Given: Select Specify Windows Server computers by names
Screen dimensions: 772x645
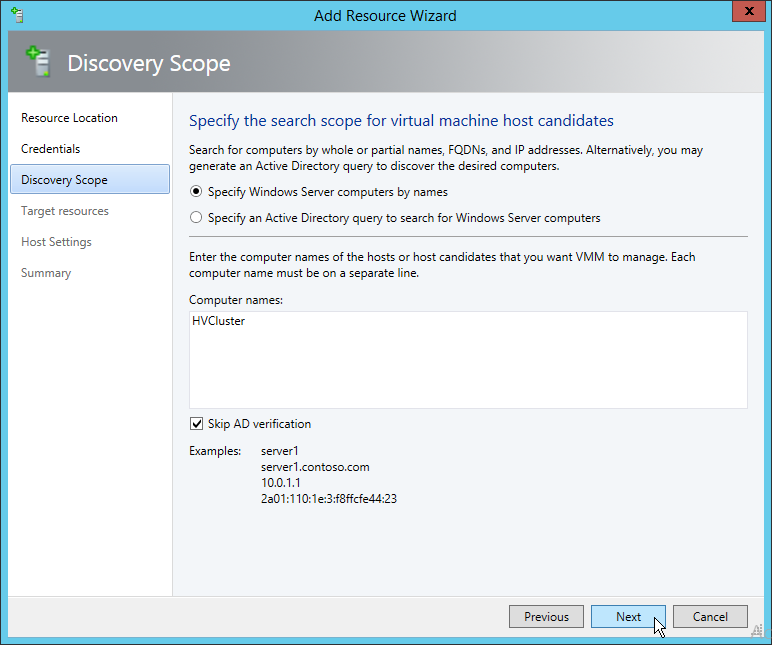Looking at the screenshot, I should click(197, 192).
